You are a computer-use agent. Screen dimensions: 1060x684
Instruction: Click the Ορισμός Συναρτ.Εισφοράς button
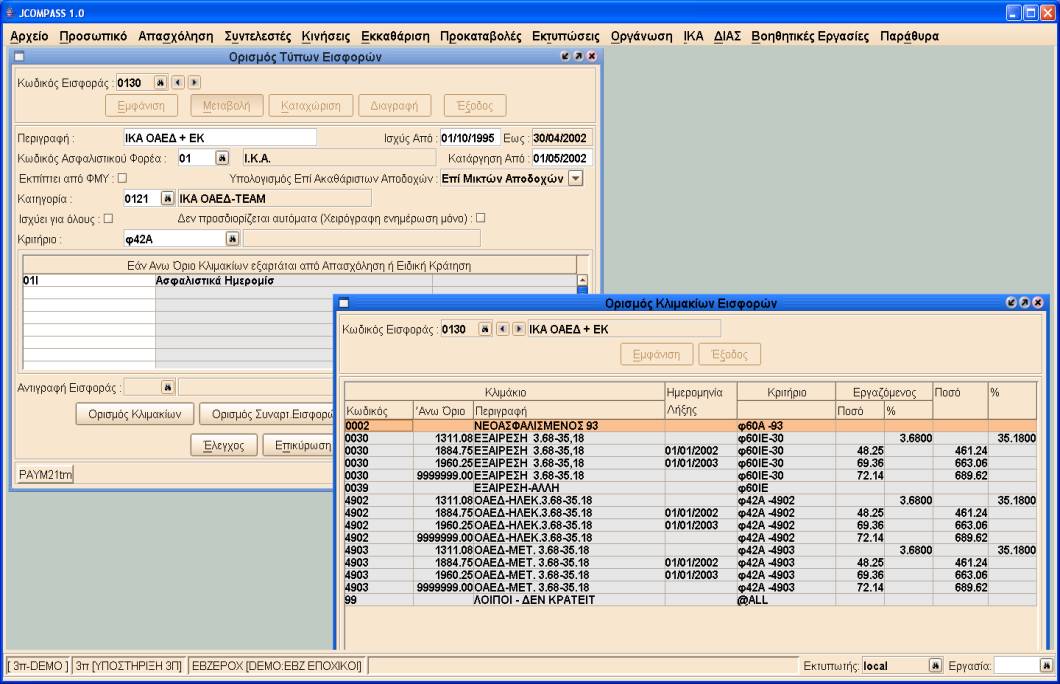tap(267, 414)
